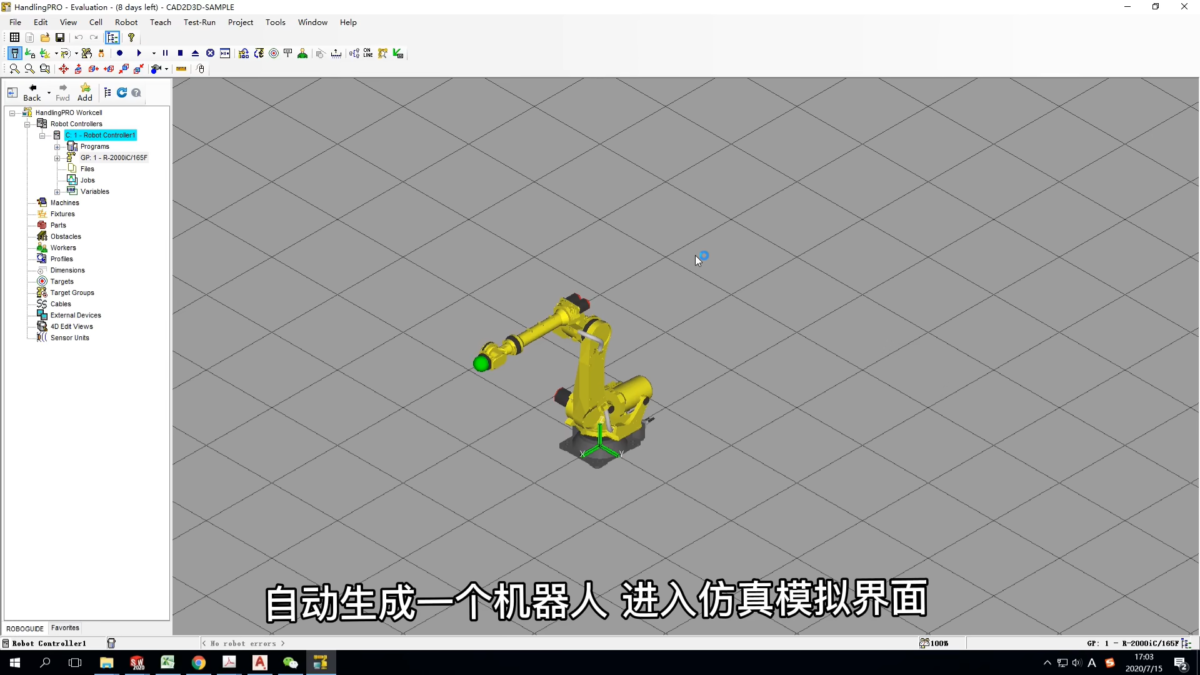The height and width of the screenshot is (675, 1200).
Task: Click the robot gripper hand icon
Action: [x=101, y=53]
